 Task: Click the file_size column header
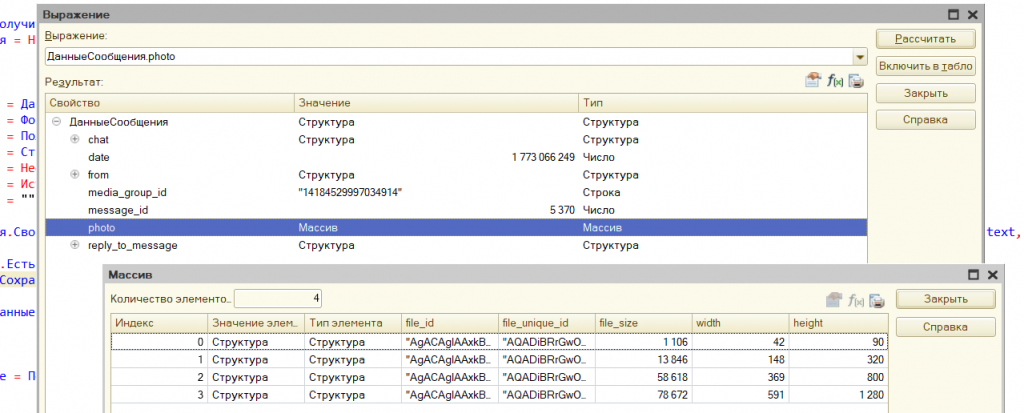pos(640,323)
